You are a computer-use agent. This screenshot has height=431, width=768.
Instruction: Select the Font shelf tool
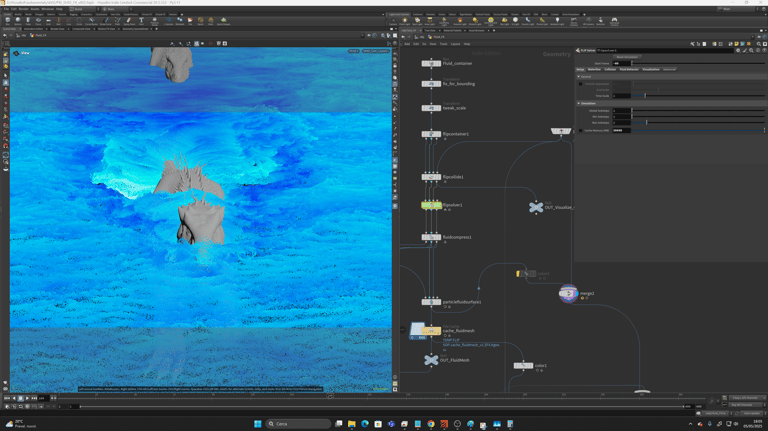(x=141, y=21)
